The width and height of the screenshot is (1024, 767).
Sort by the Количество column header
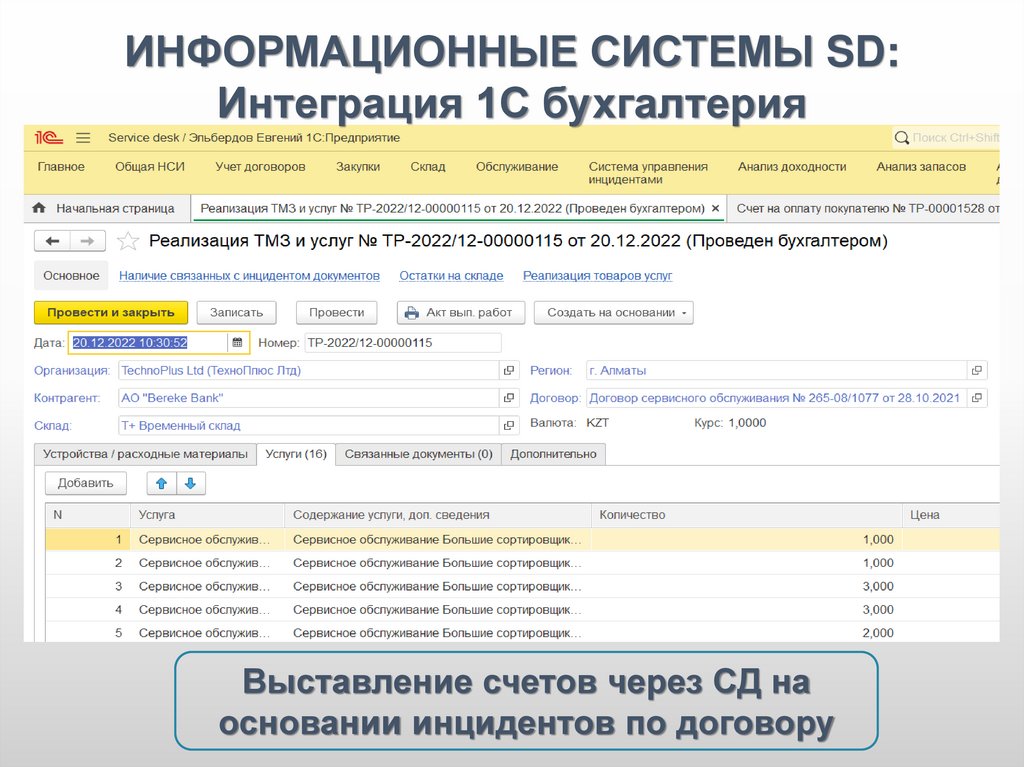pyautogui.click(x=746, y=515)
